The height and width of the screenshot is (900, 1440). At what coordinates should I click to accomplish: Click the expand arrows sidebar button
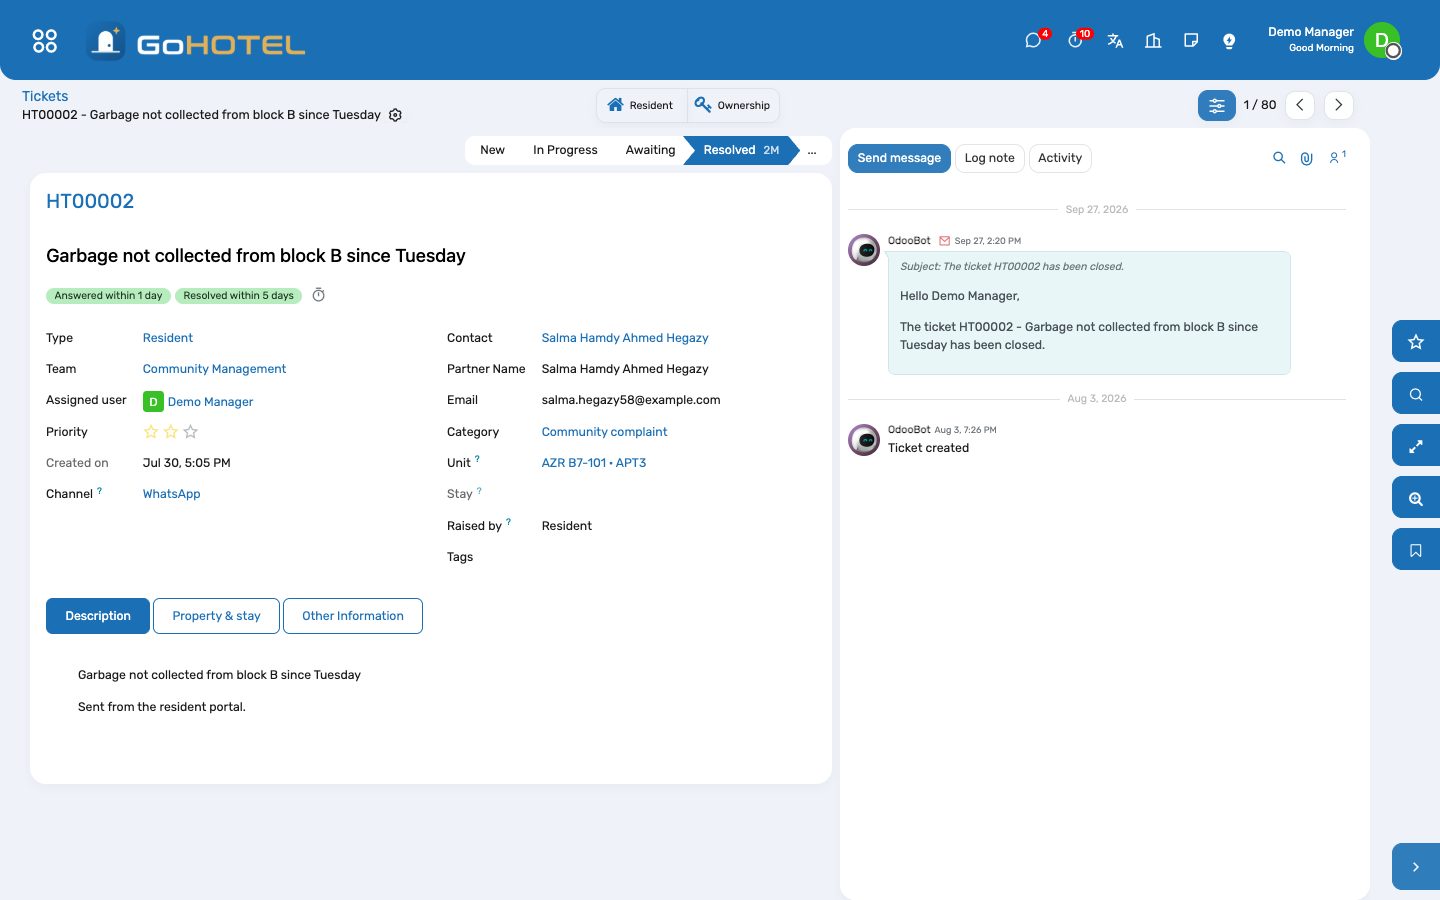[x=1416, y=446]
